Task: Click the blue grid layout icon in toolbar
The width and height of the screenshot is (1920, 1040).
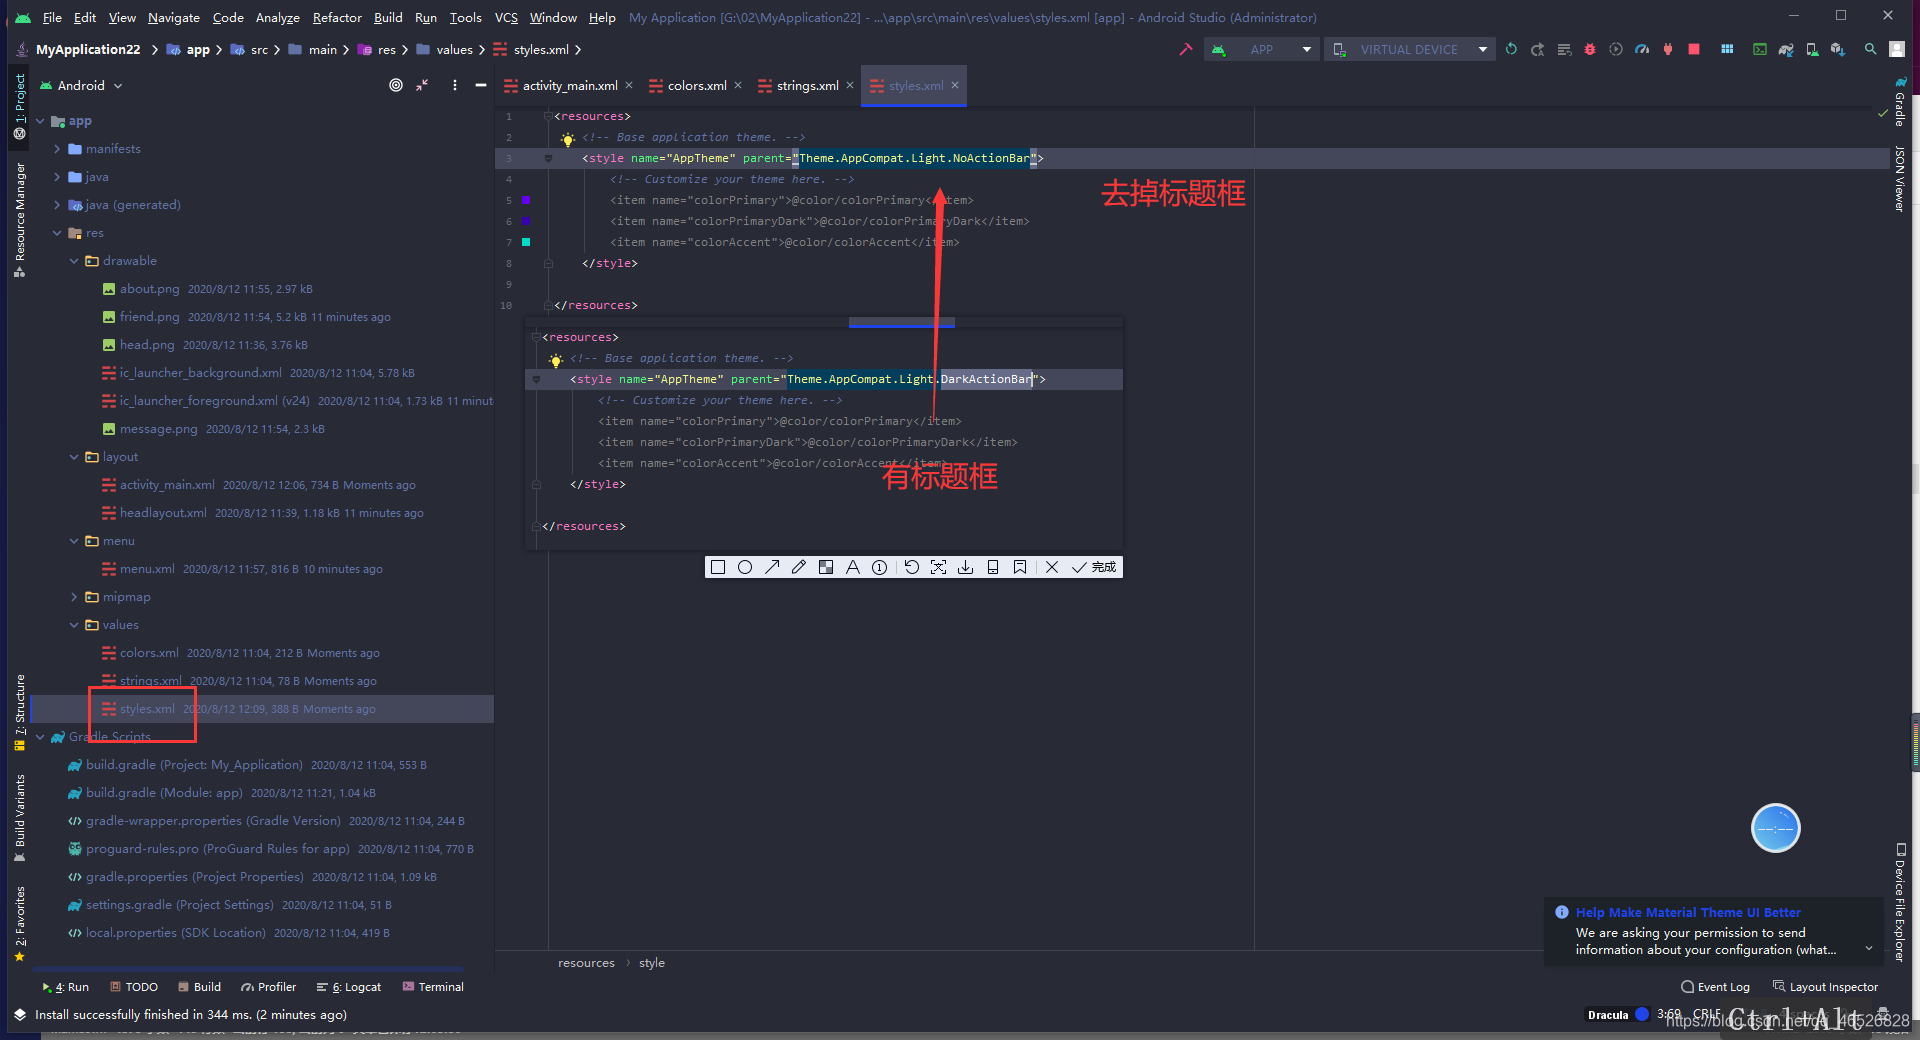Action: click(x=1727, y=49)
